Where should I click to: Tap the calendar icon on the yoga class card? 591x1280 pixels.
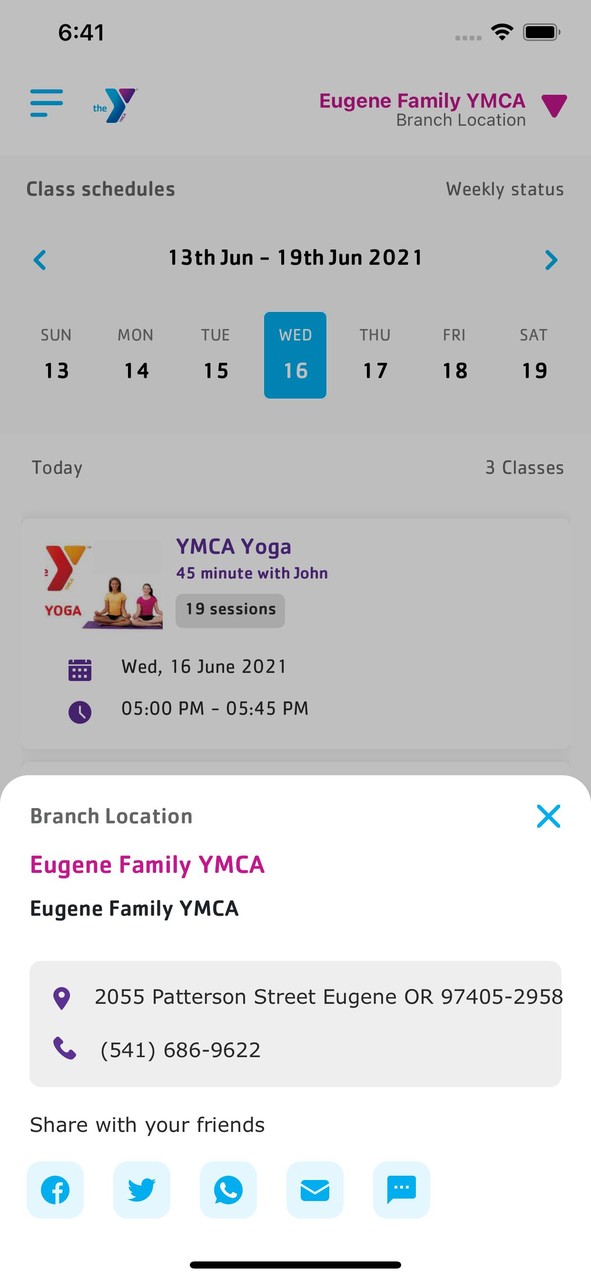pos(80,667)
